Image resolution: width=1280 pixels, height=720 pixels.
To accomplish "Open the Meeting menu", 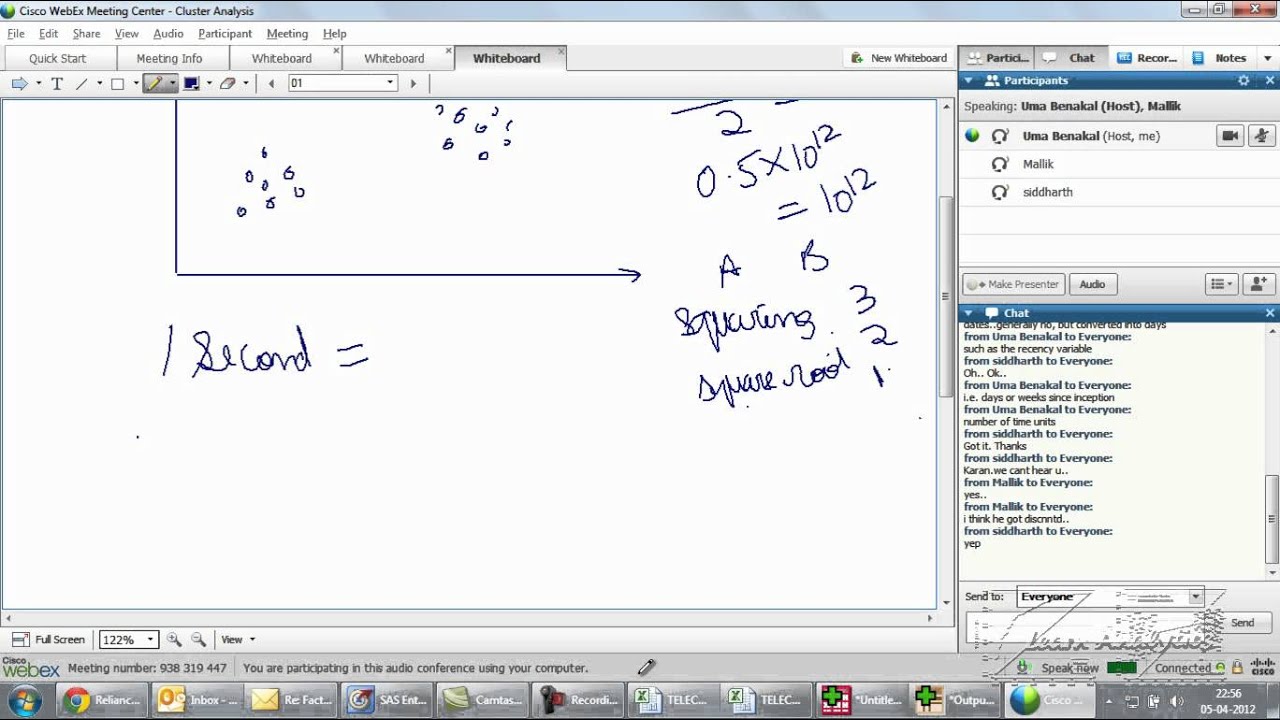I will click(287, 33).
